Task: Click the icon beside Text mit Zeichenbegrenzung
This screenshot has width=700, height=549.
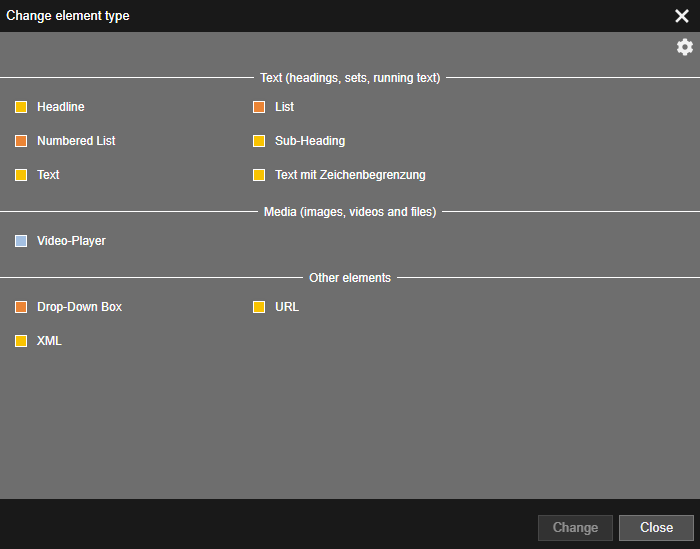Action: (259, 175)
